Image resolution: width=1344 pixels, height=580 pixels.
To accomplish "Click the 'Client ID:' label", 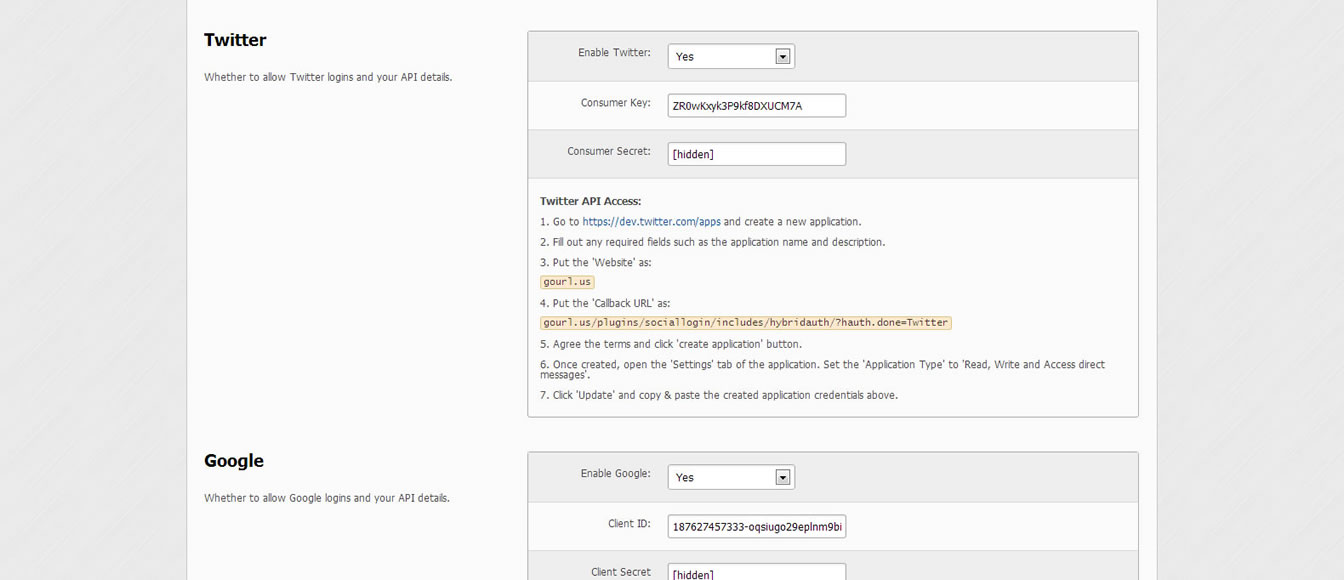I will [x=629, y=524].
